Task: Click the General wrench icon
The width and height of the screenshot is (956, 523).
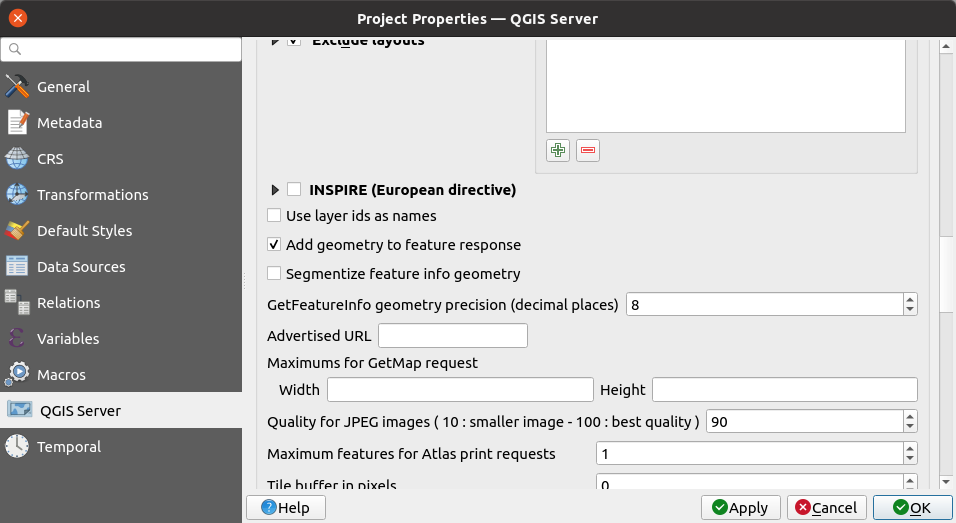Action: 17,87
